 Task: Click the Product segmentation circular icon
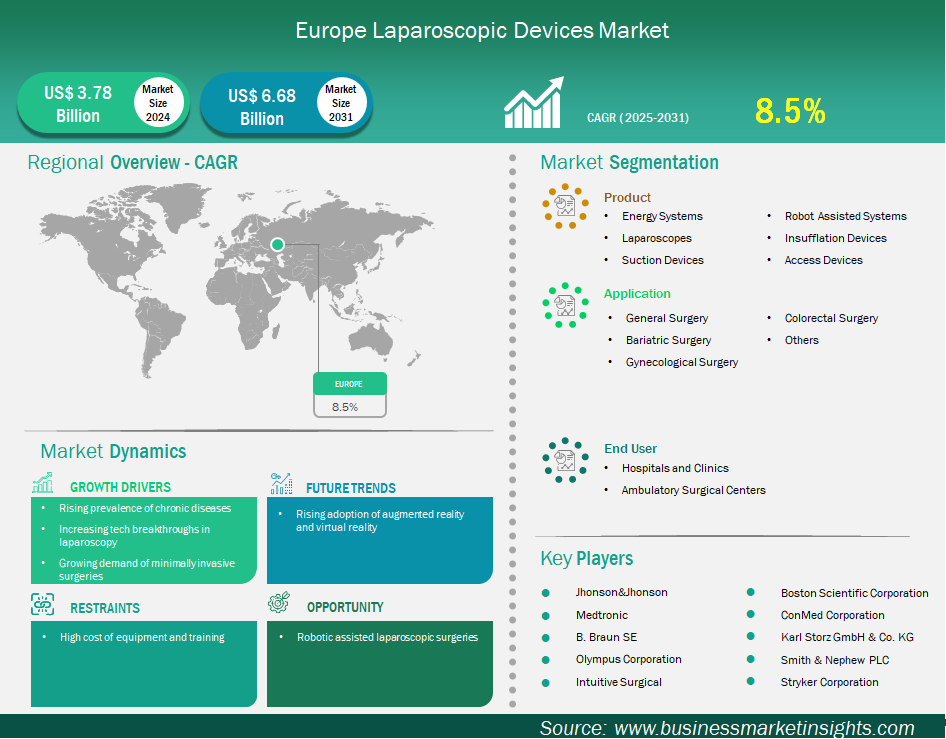(x=565, y=206)
